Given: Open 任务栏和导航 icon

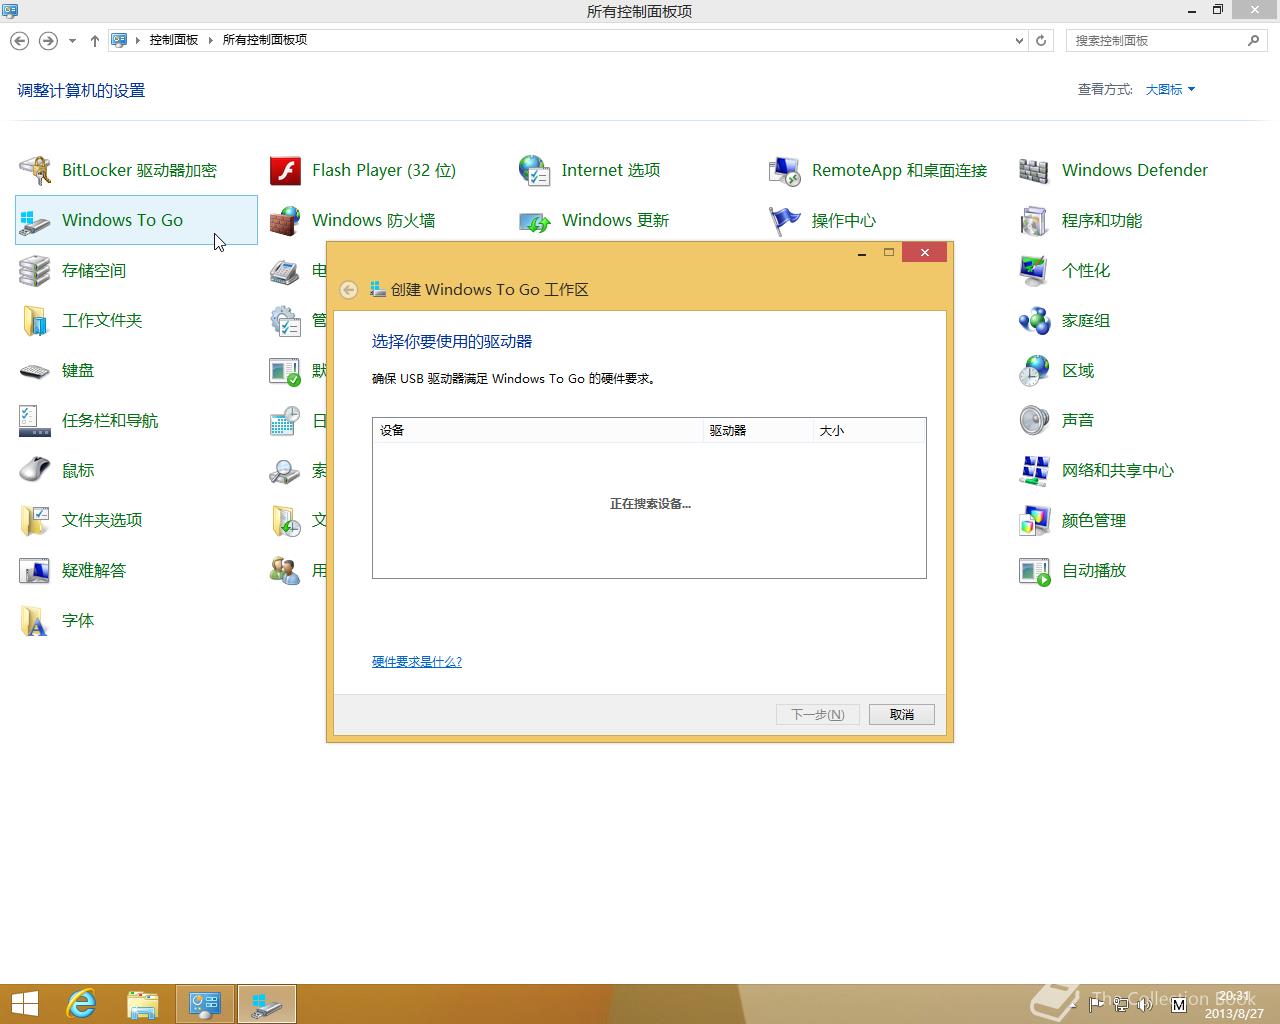Looking at the screenshot, I should (35, 420).
